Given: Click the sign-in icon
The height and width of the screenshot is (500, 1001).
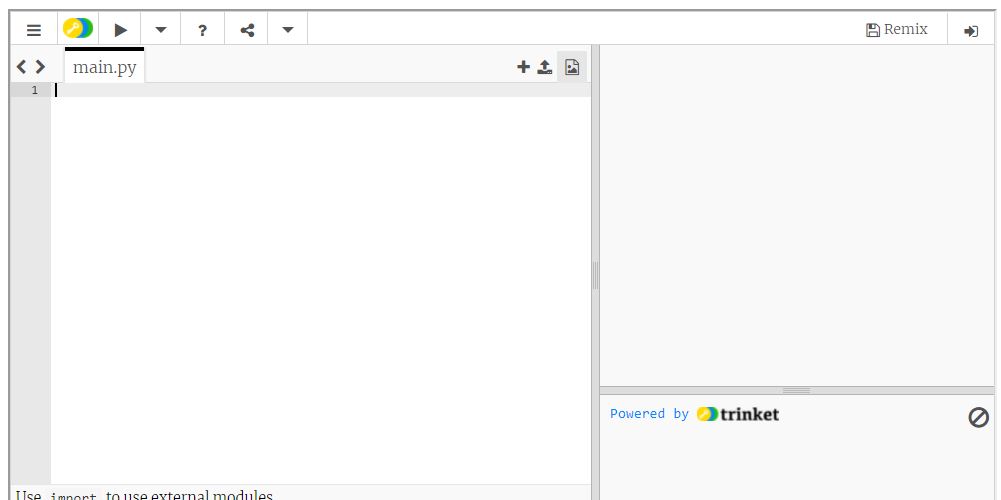Looking at the screenshot, I should coord(970,31).
